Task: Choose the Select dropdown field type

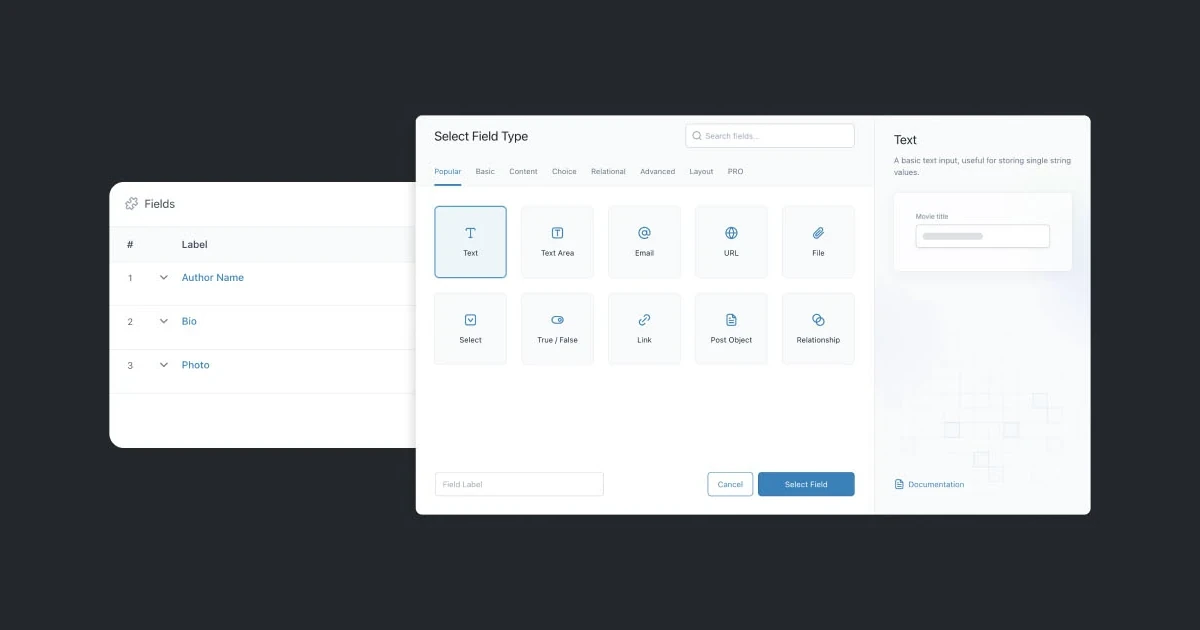Action: (470, 328)
